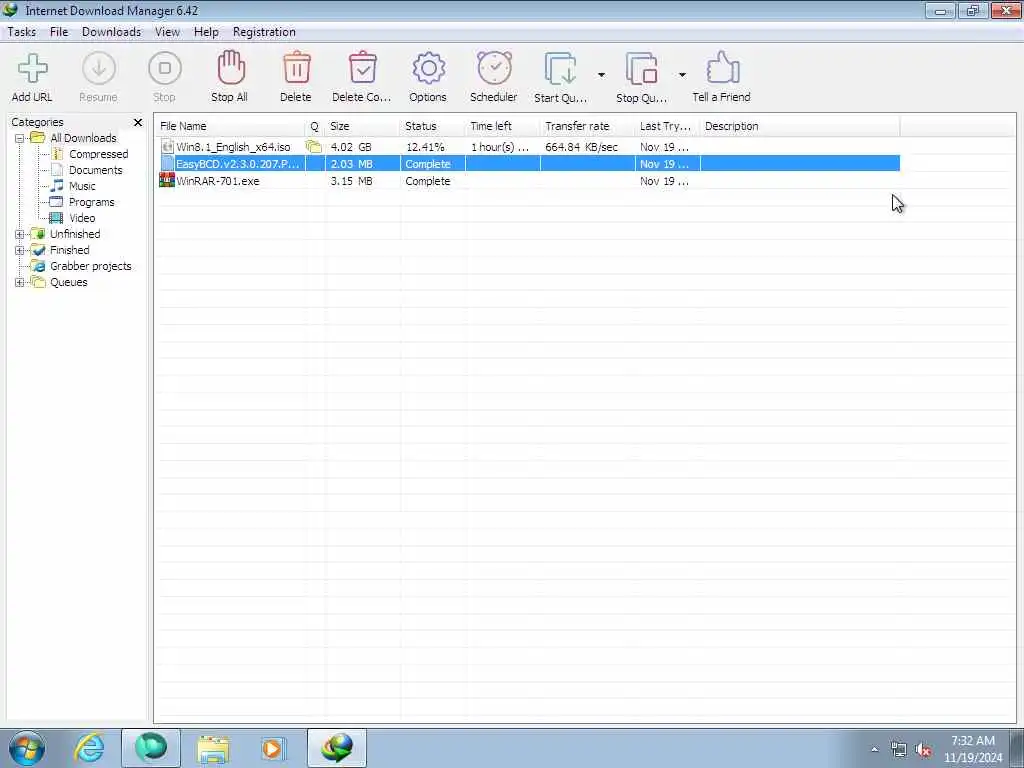This screenshot has width=1024, height=768.
Task: Select the All Downloads folder
Action: pos(84,138)
